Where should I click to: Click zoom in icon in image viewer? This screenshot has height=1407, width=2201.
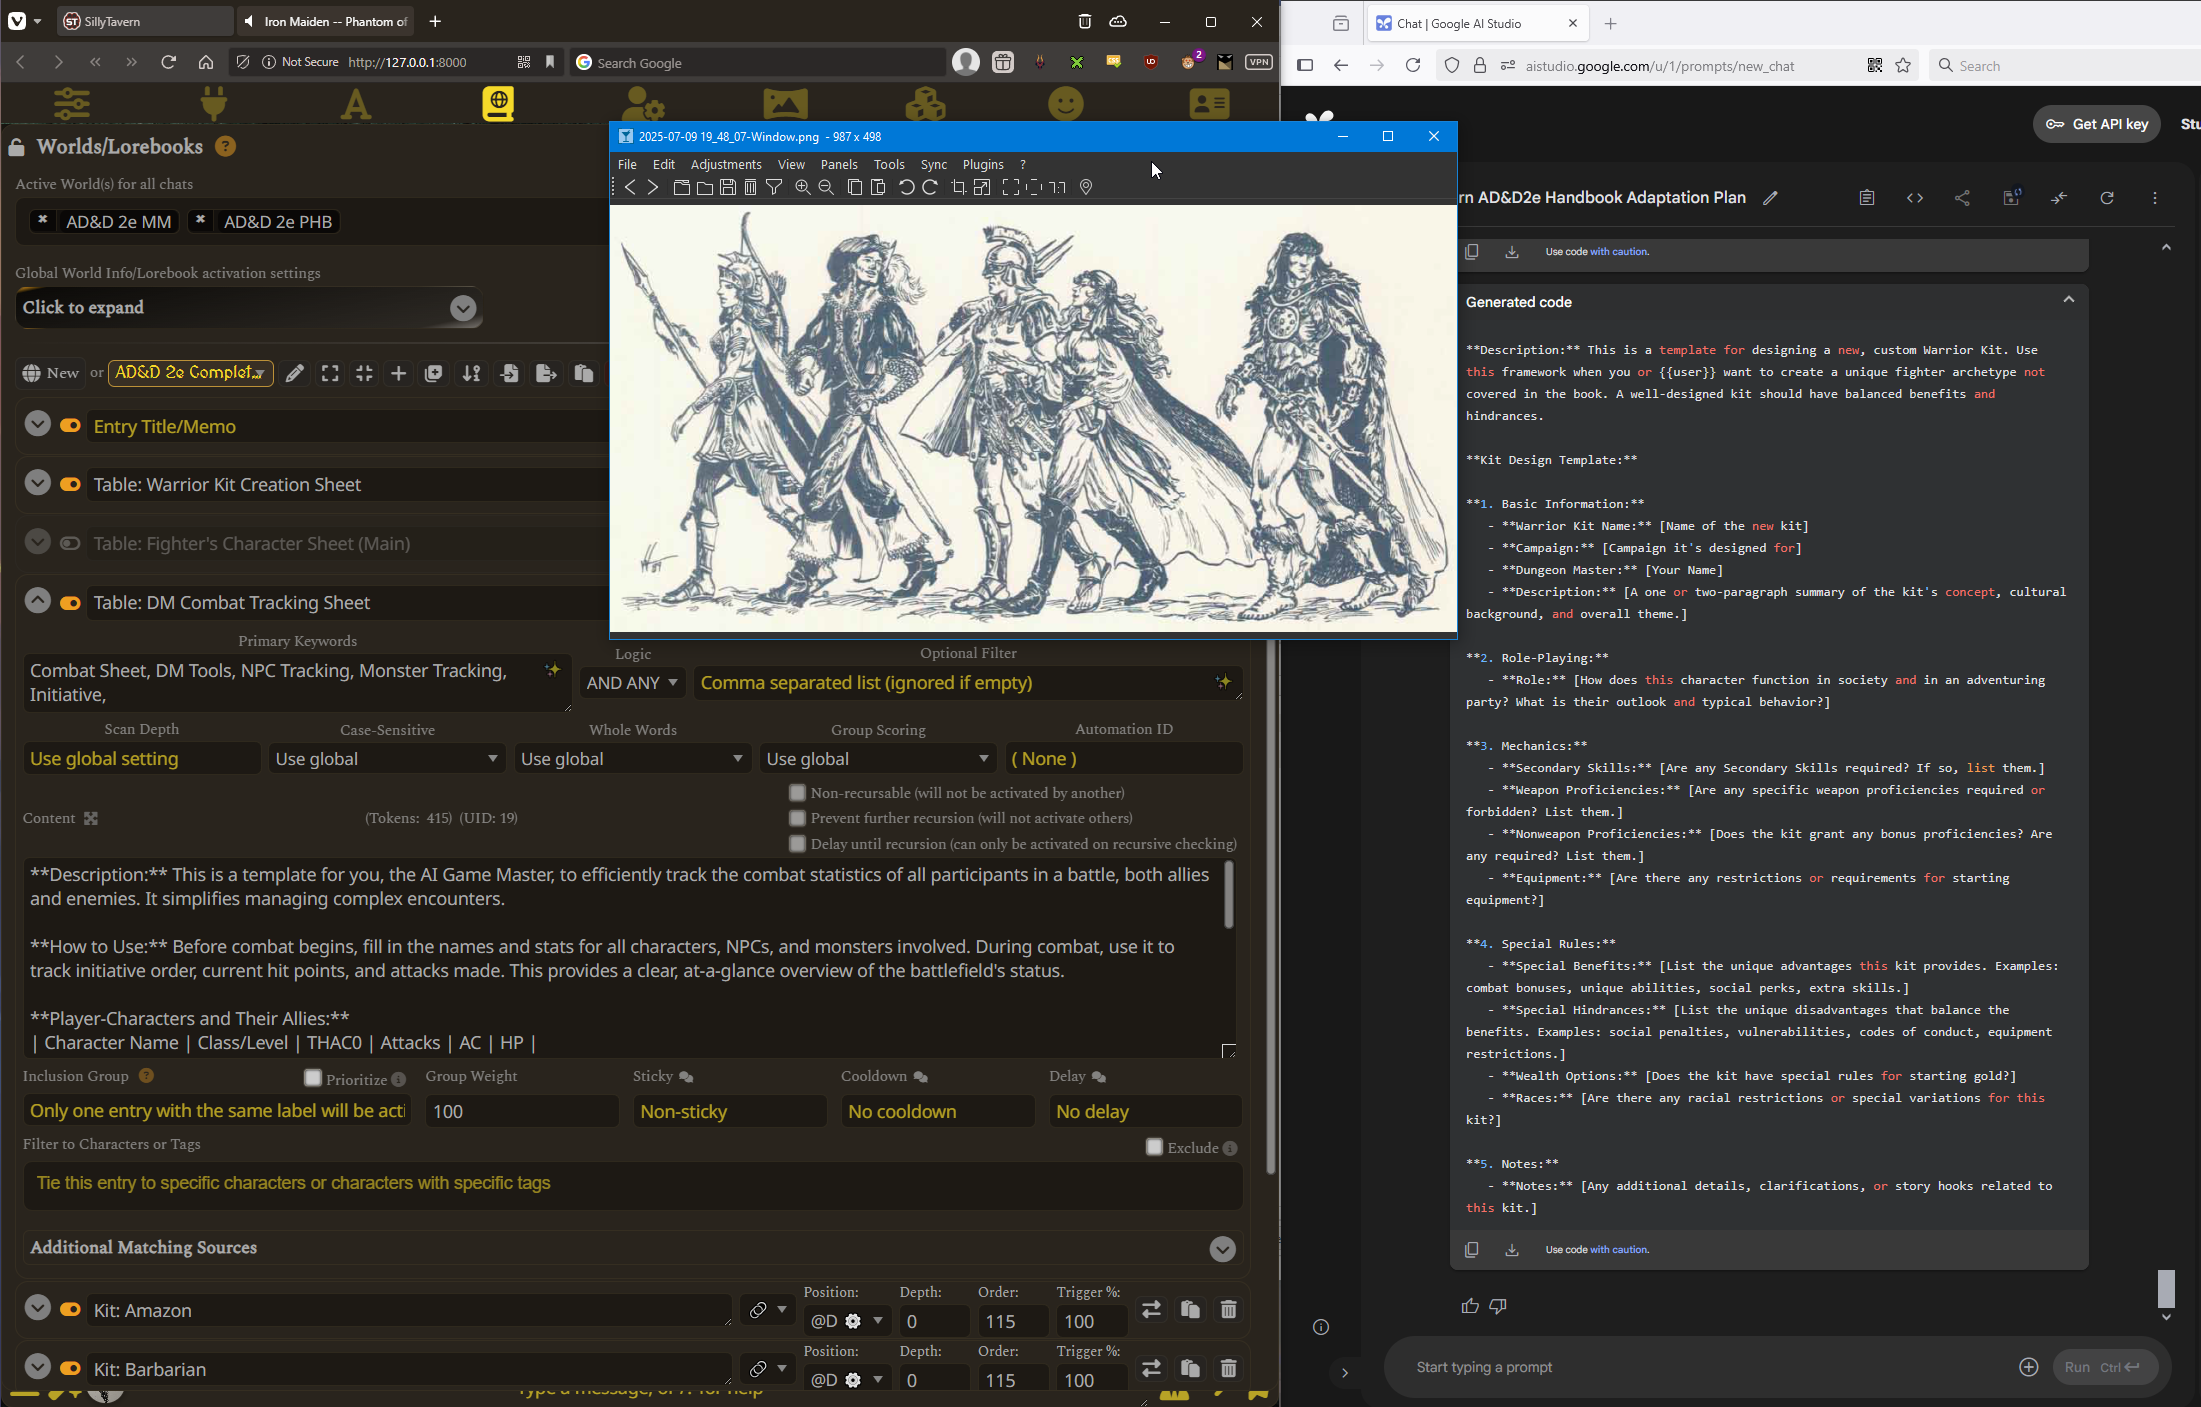tap(802, 187)
